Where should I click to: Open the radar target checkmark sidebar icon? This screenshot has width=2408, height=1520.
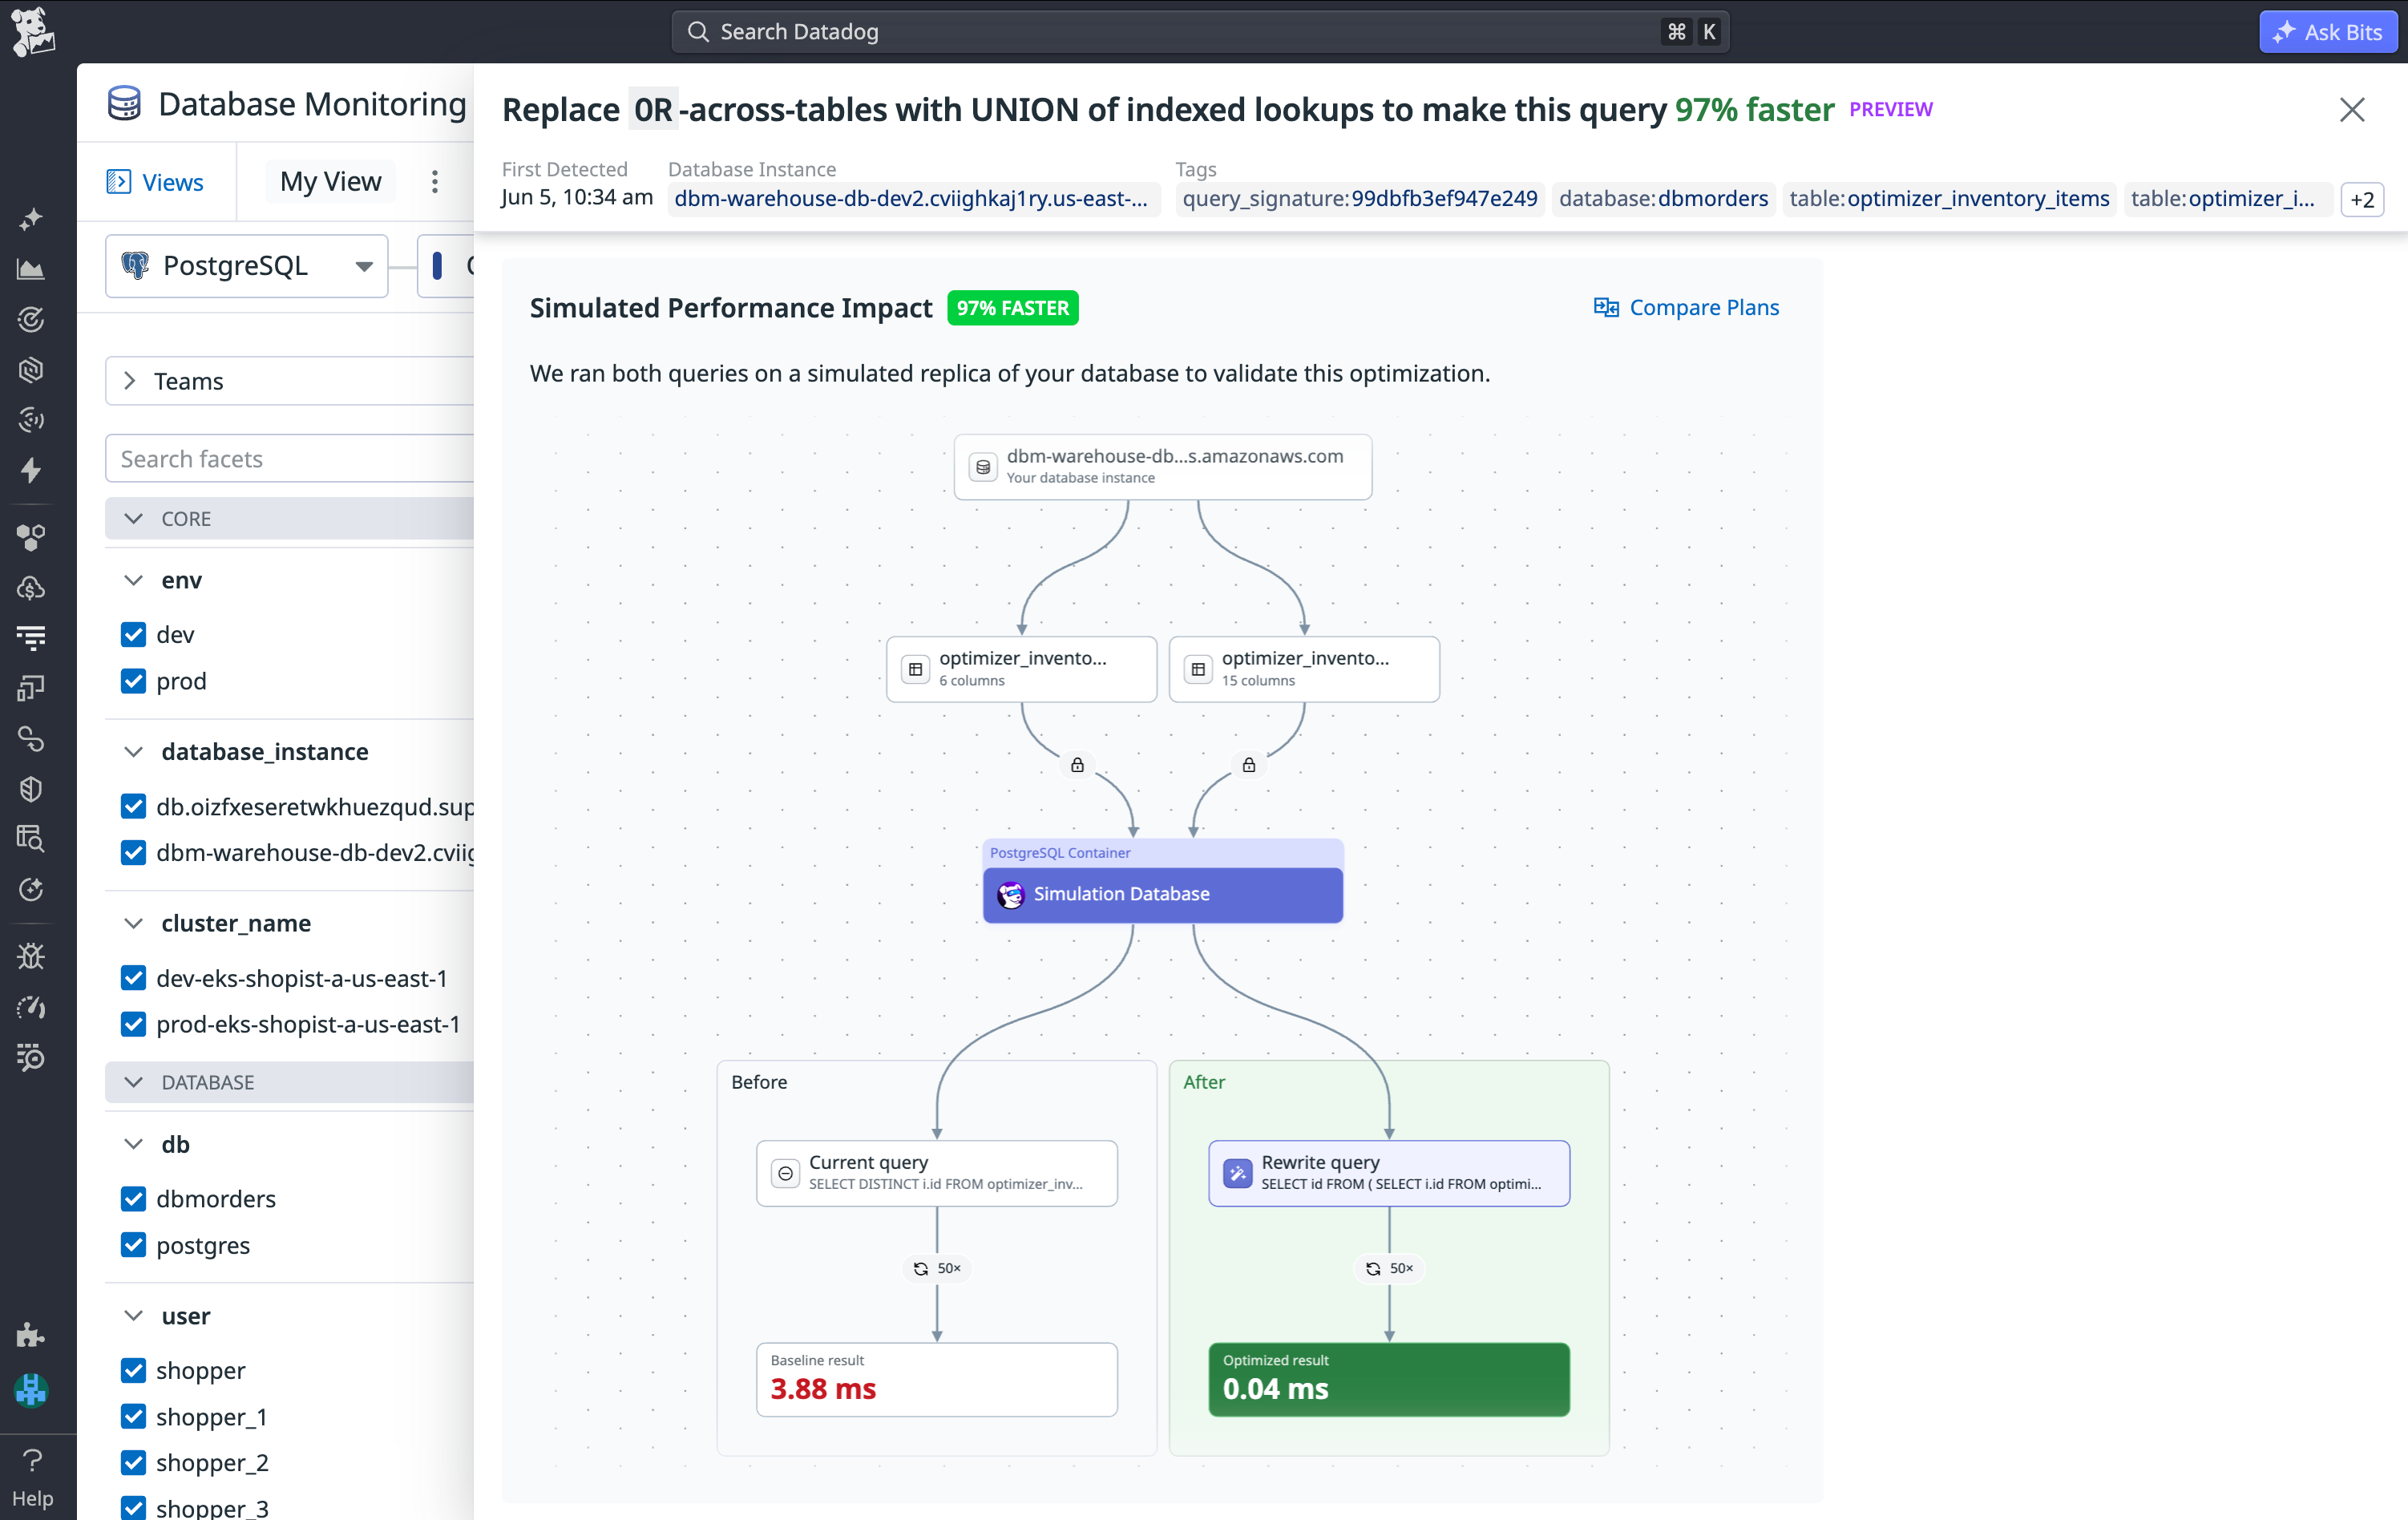(31, 319)
